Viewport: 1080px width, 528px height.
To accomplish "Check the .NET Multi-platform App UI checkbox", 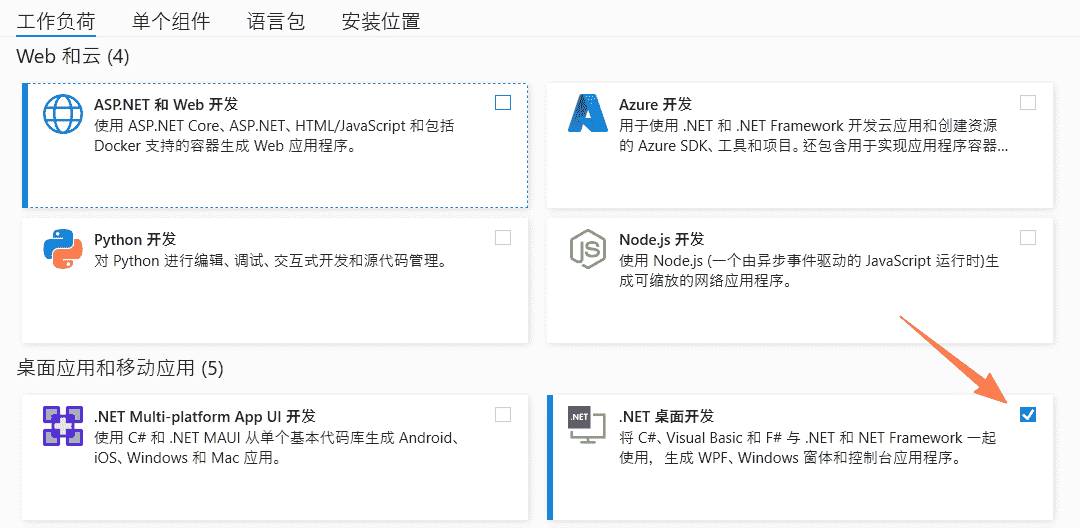I will 503,414.
